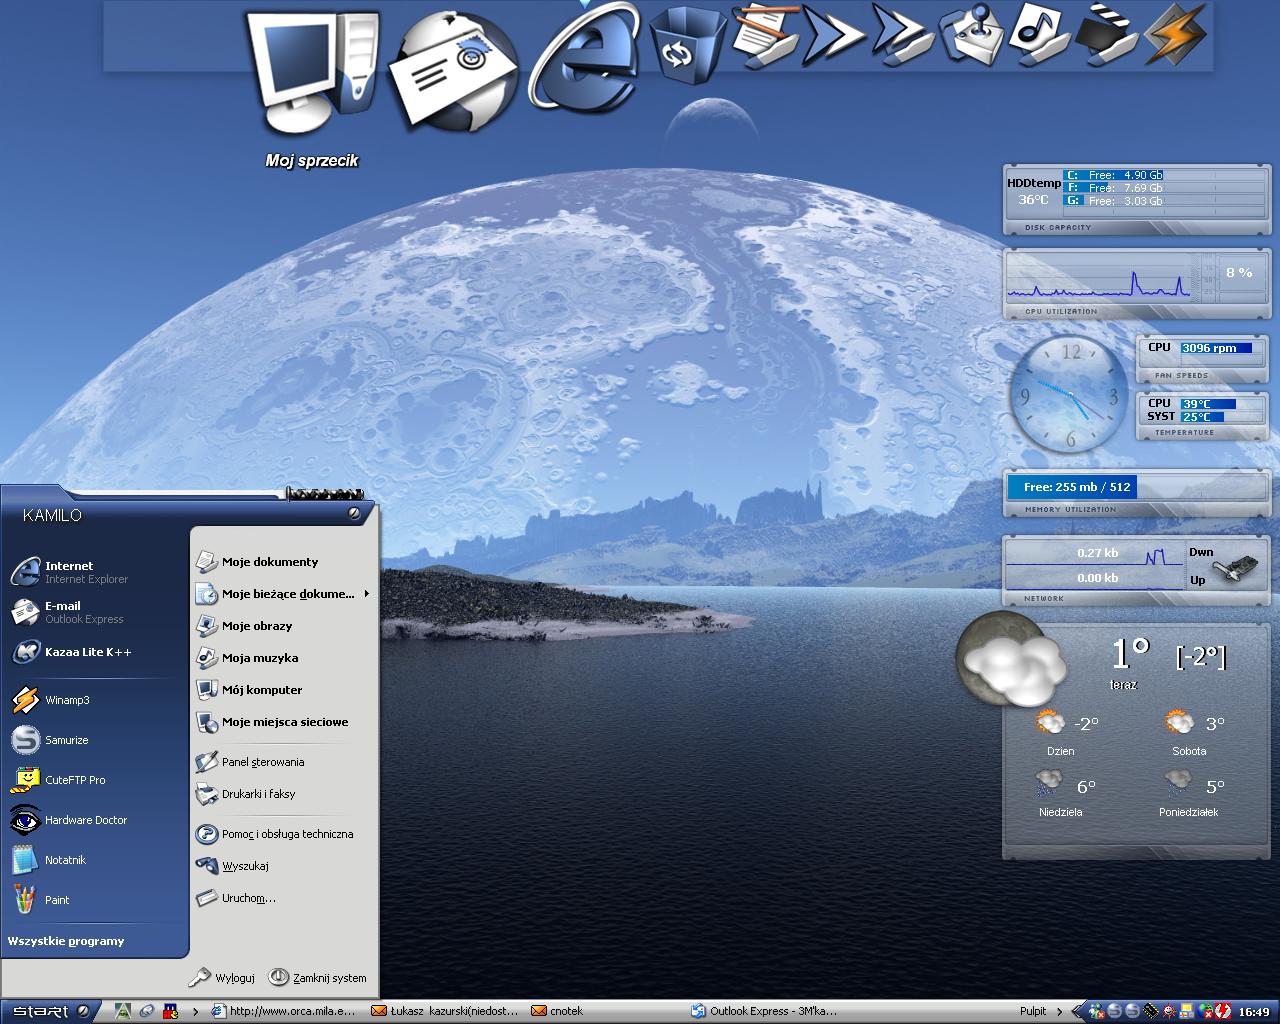Click the round button on start menu header
The height and width of the screenshot is (1024, 1280).
click(x=354, y=513)
